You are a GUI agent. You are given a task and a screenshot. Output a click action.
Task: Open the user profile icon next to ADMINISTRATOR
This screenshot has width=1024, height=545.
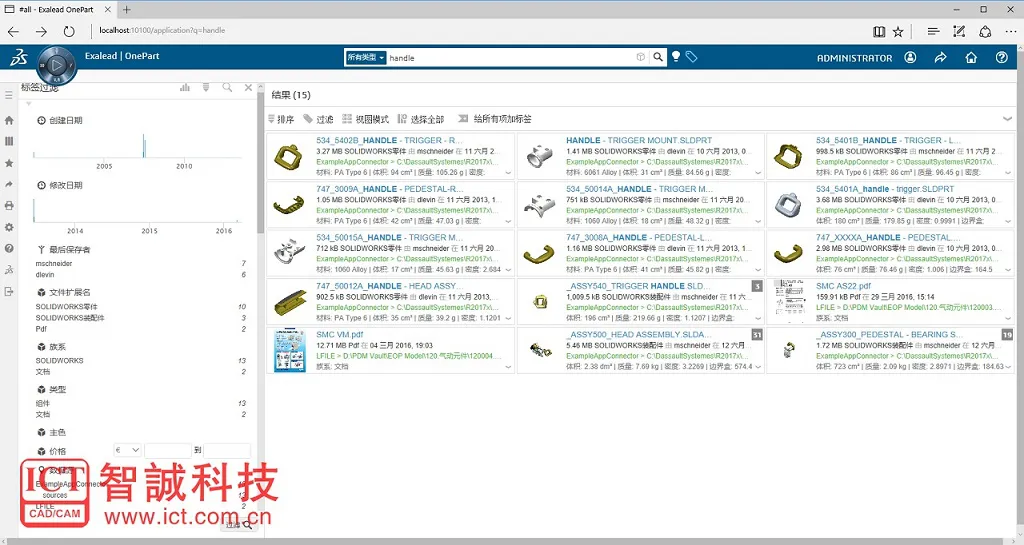click(x=910, y=58)
